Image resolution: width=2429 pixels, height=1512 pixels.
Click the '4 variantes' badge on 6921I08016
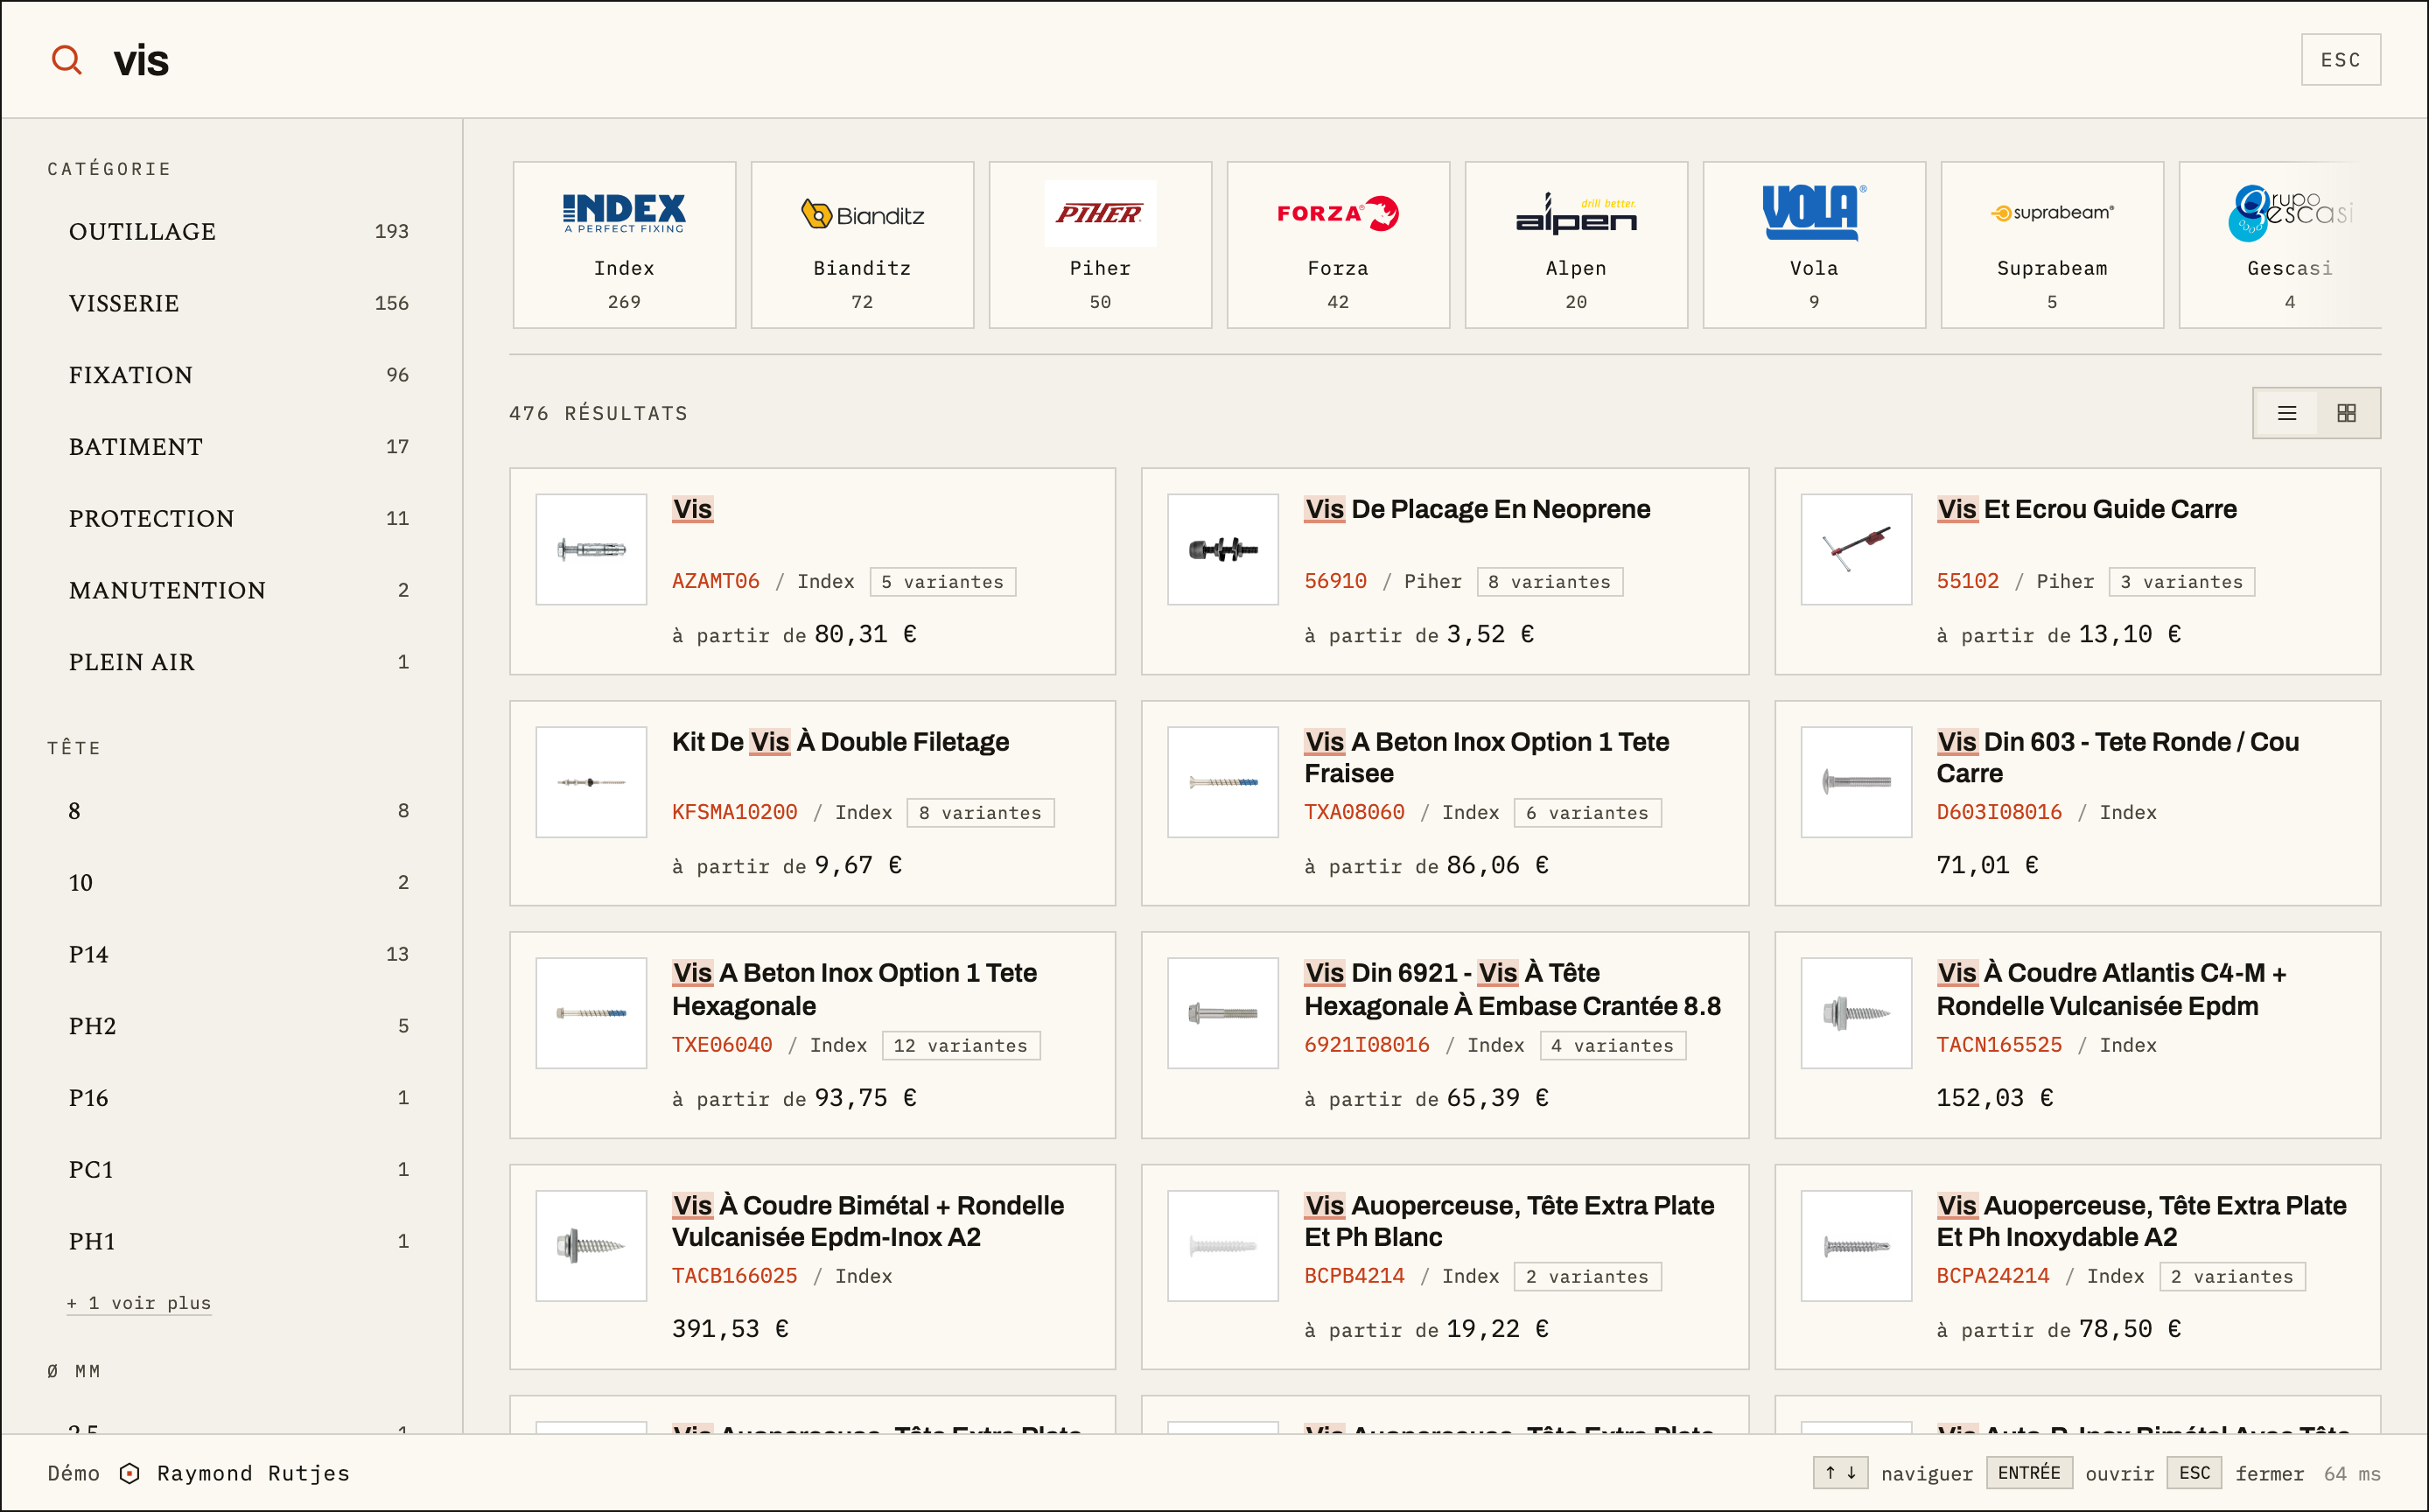pos(1613,1046)
